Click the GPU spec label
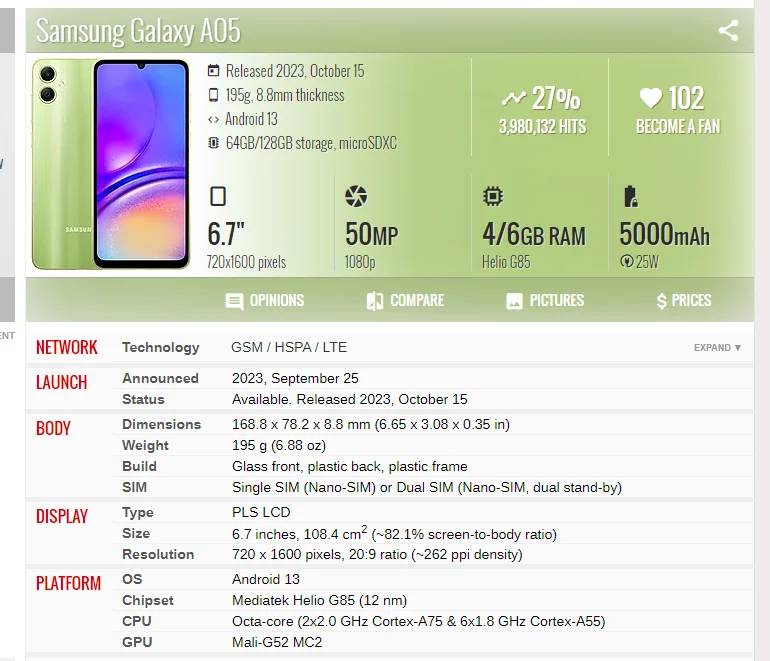 [137, 642]
